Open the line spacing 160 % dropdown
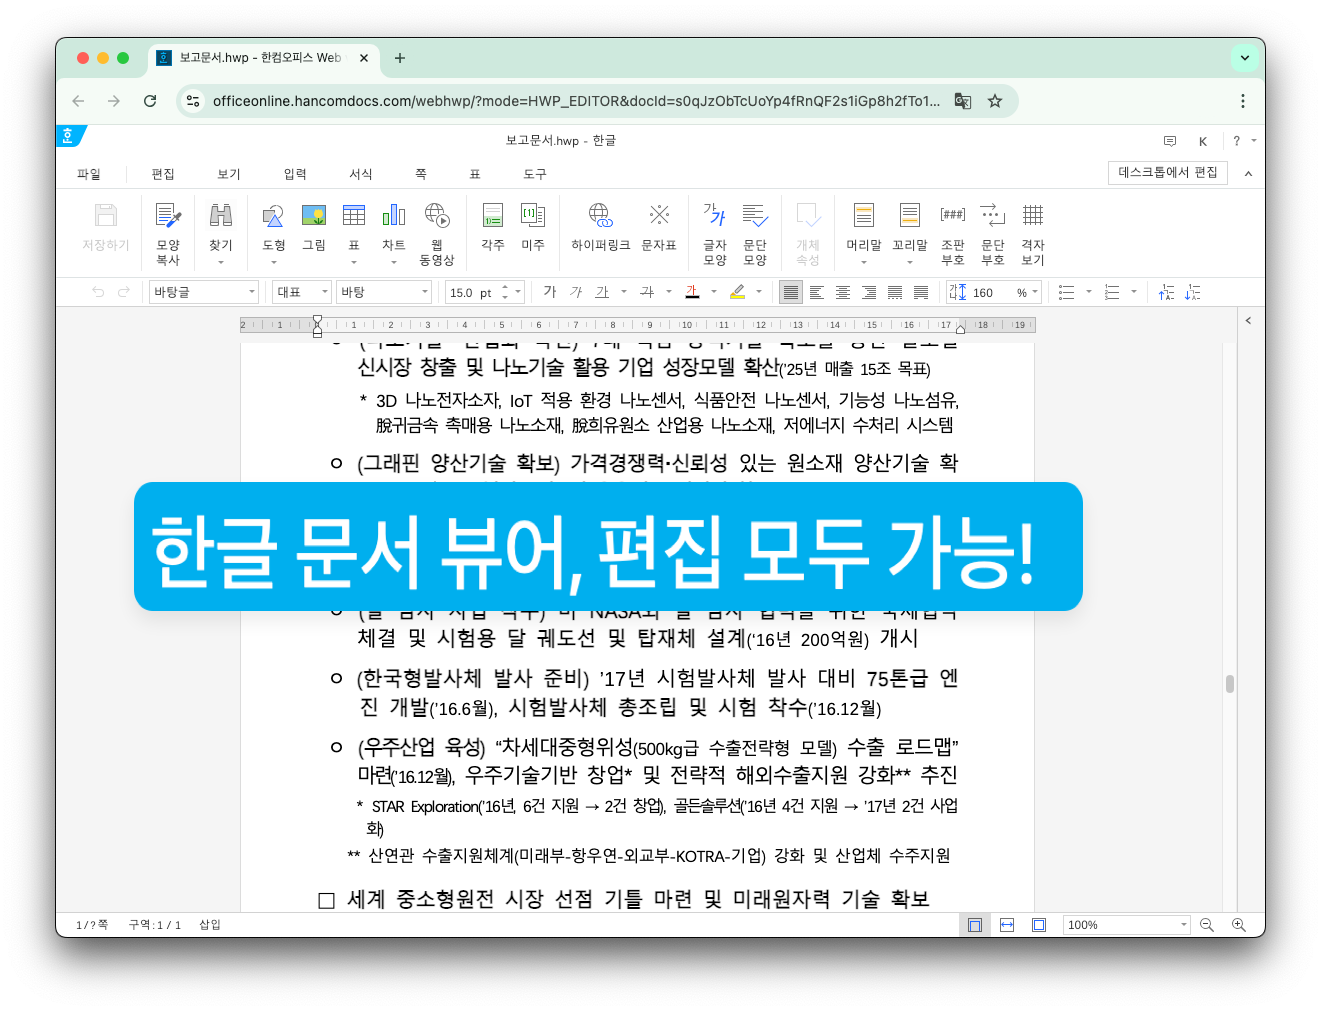The image size is (1321, 1011). [994, 292]
